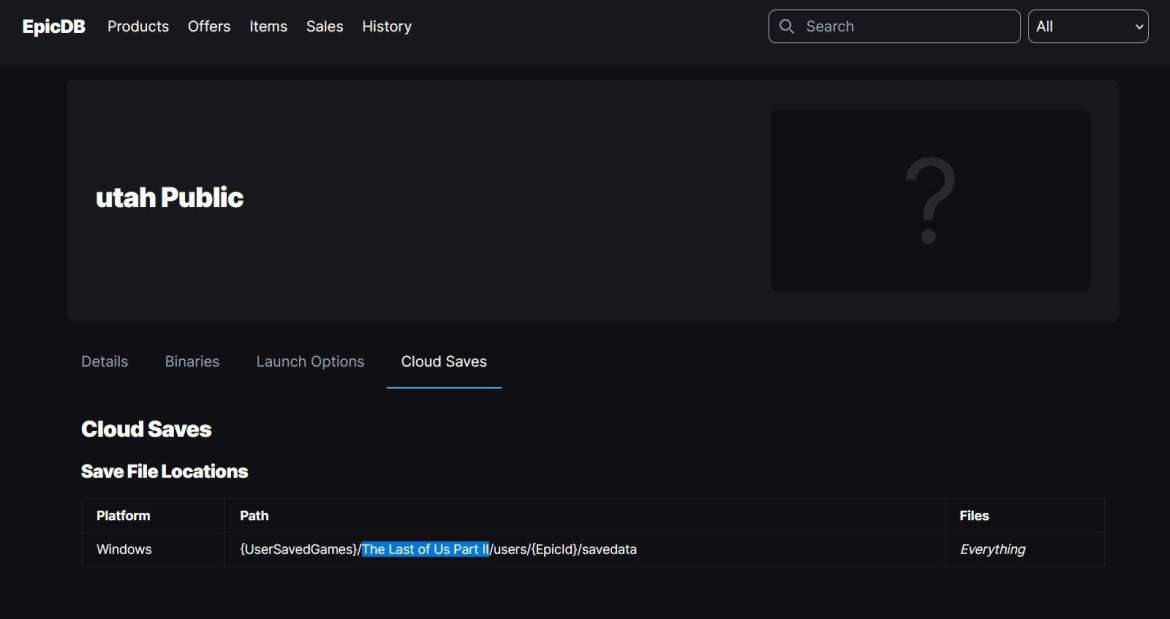Focus the Search text field
The height and width of the screenshot is (619, 1170).
pyautogui.click(x=905, y=26)
